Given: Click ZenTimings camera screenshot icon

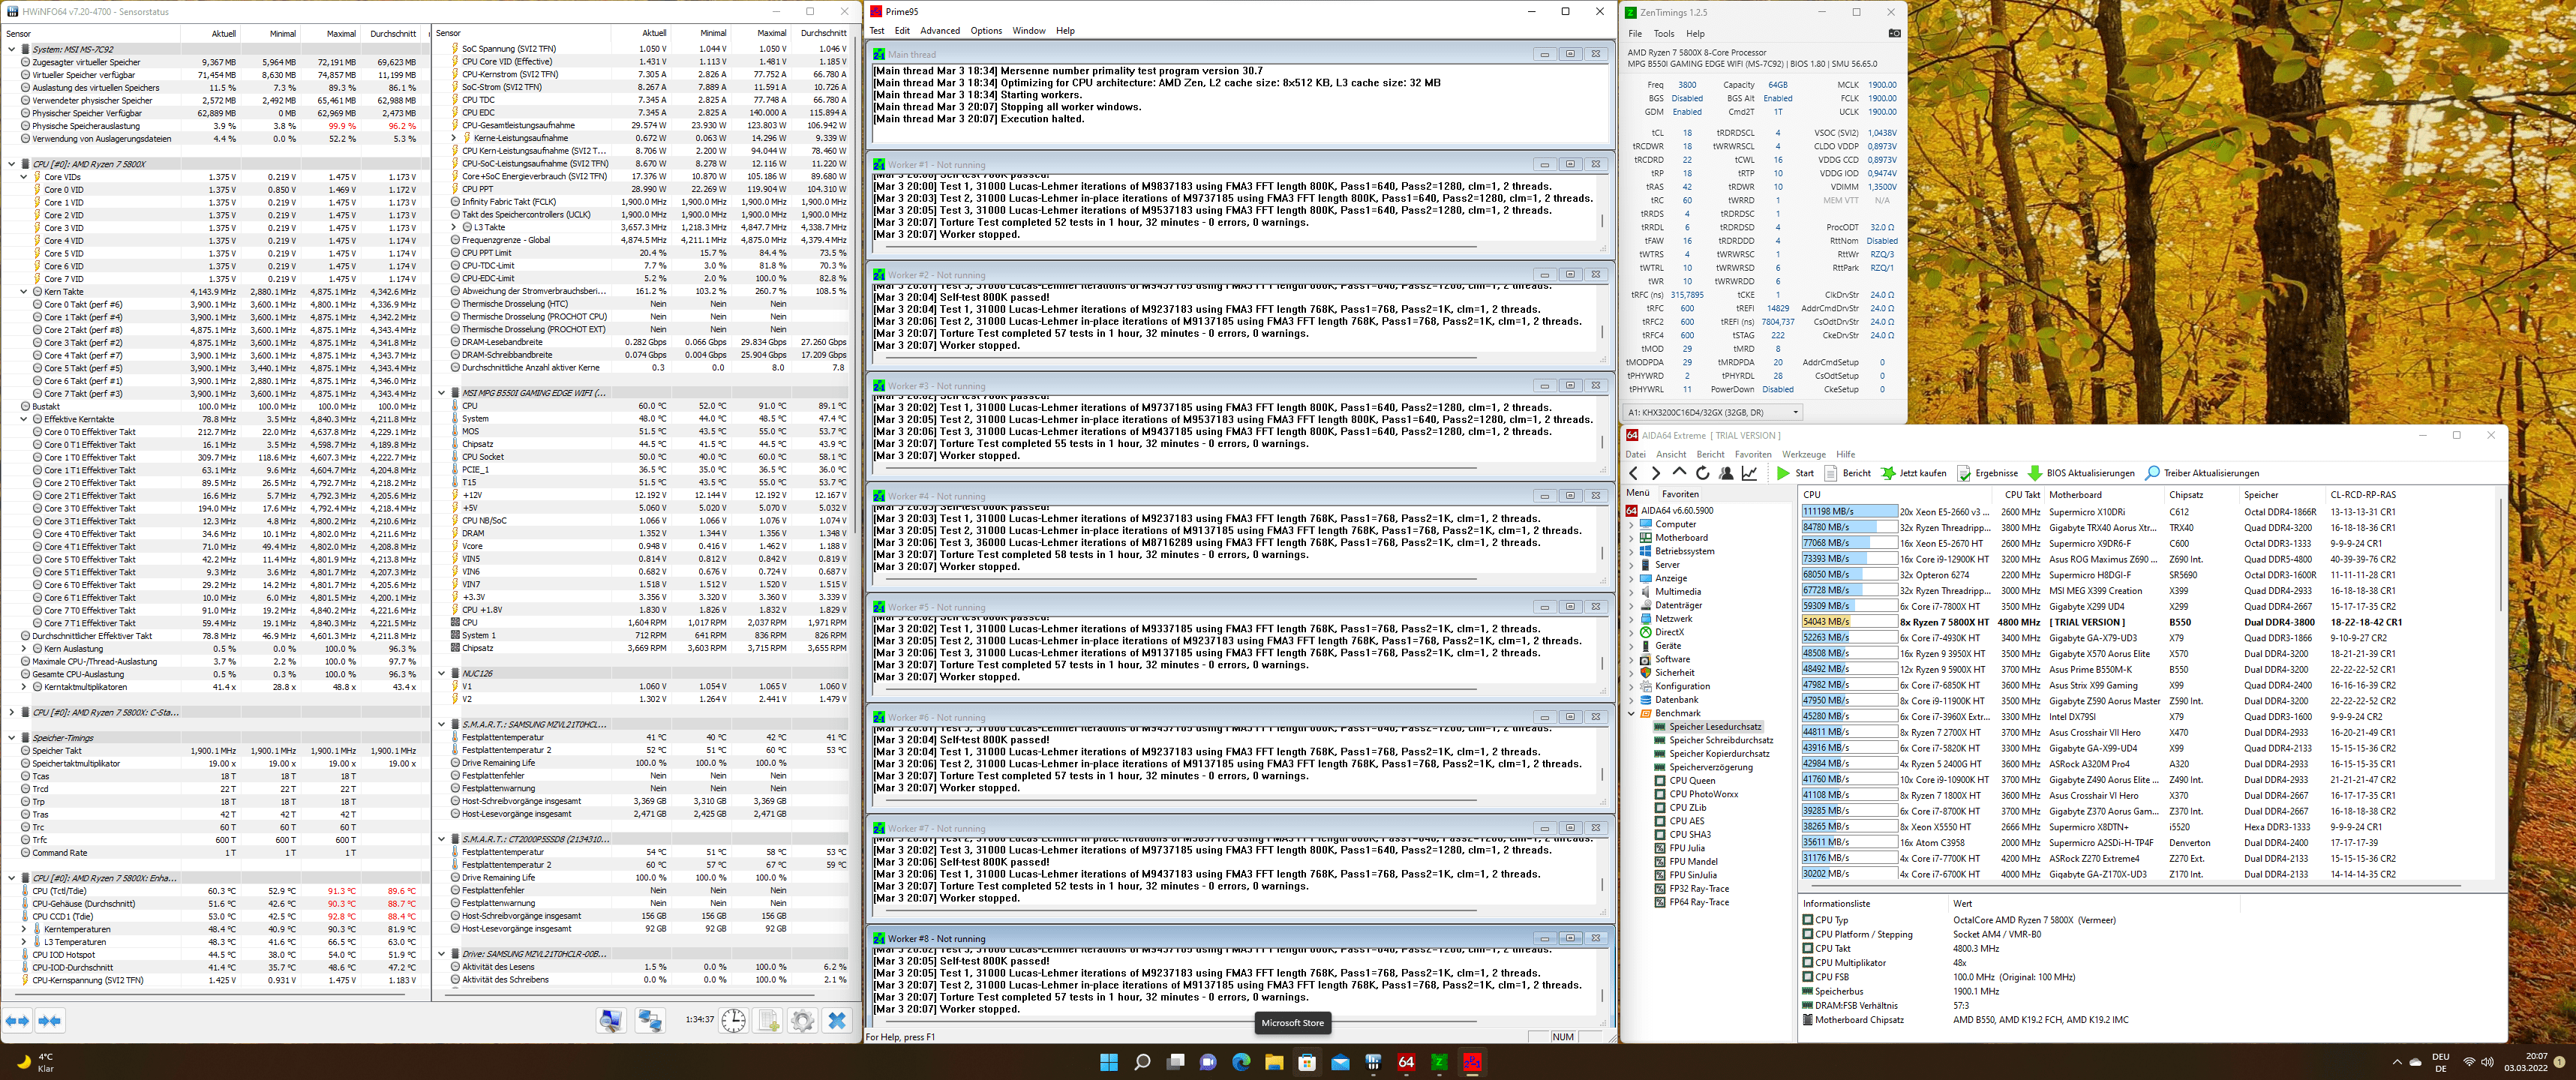Looking at the screenshot, I should [1894, 33].
